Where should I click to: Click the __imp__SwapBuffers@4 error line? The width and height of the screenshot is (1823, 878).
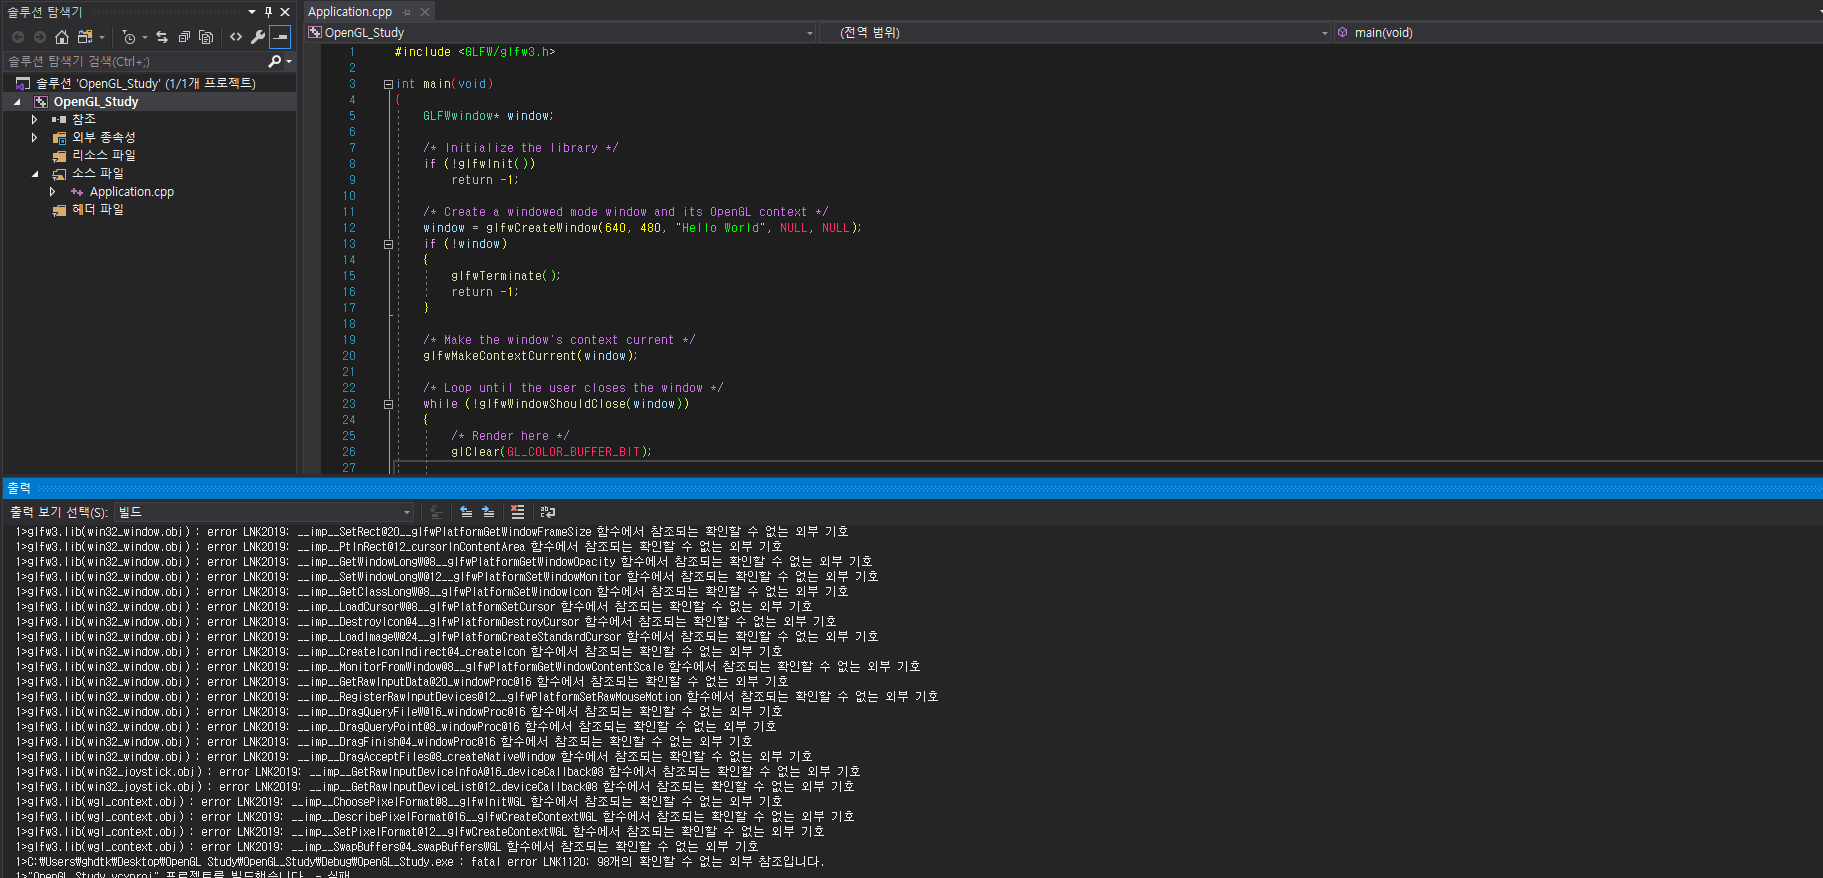coord(387,847)
